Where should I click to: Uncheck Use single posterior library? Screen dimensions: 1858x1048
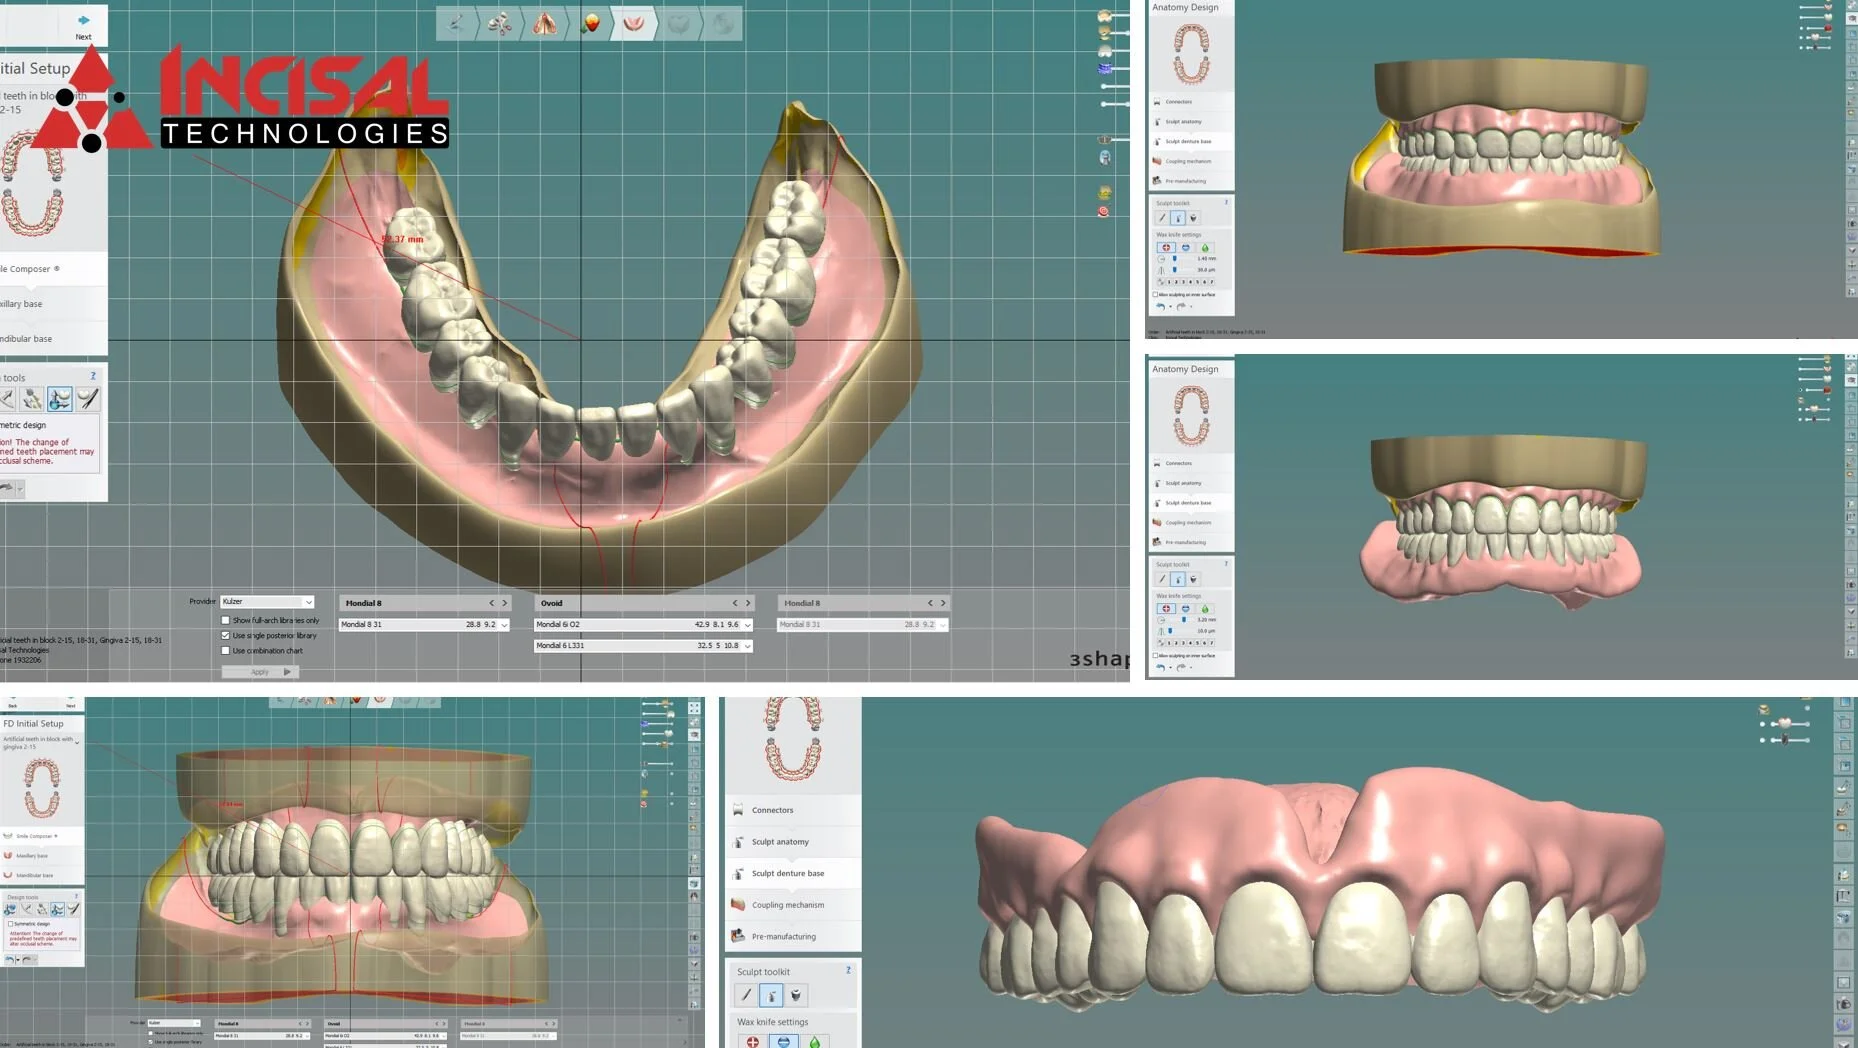click(226, 636)
